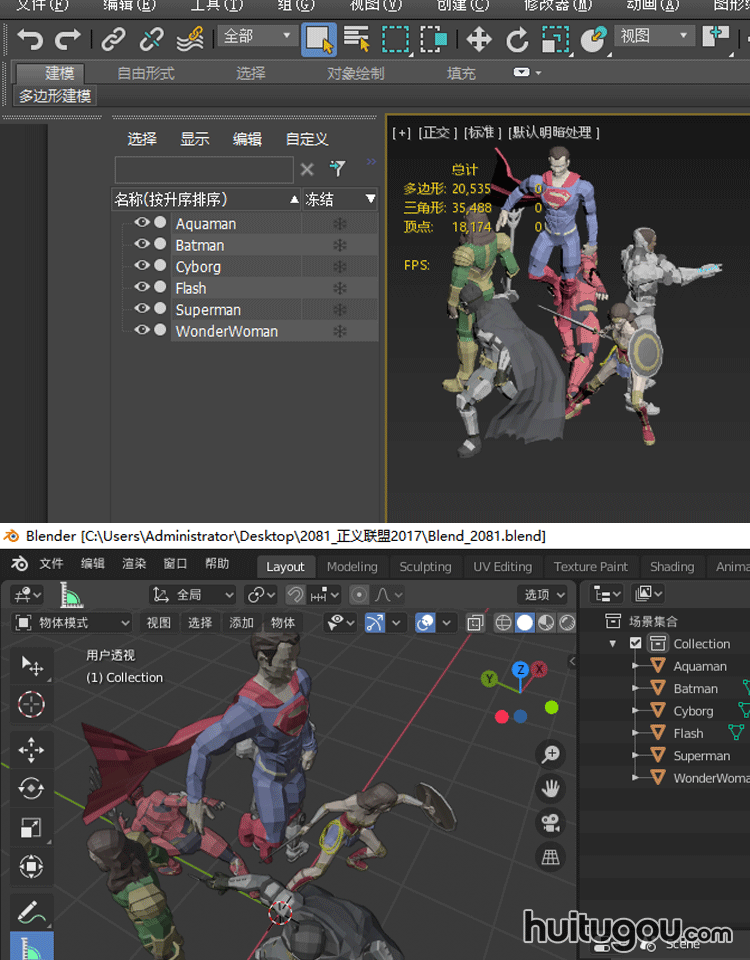Screen dimensions: 750x960
Task: Uncheck the Collection checkbox in Blender outliner
Action: coord(636,643)
